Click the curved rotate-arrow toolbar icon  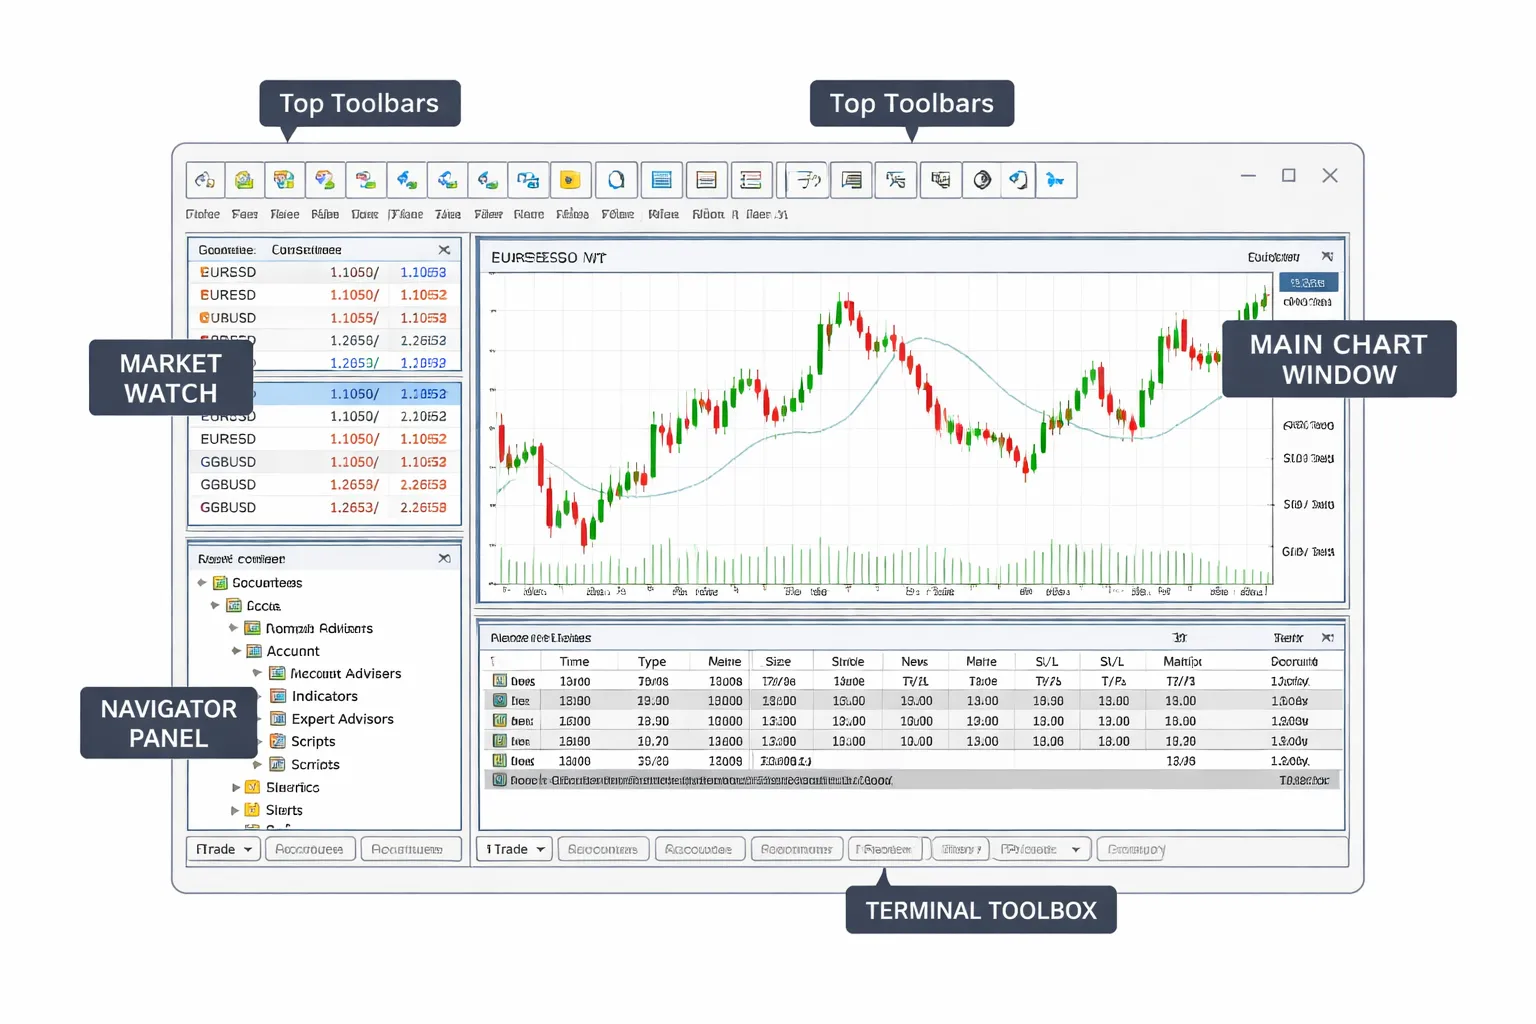click(x=1018, y=180)
